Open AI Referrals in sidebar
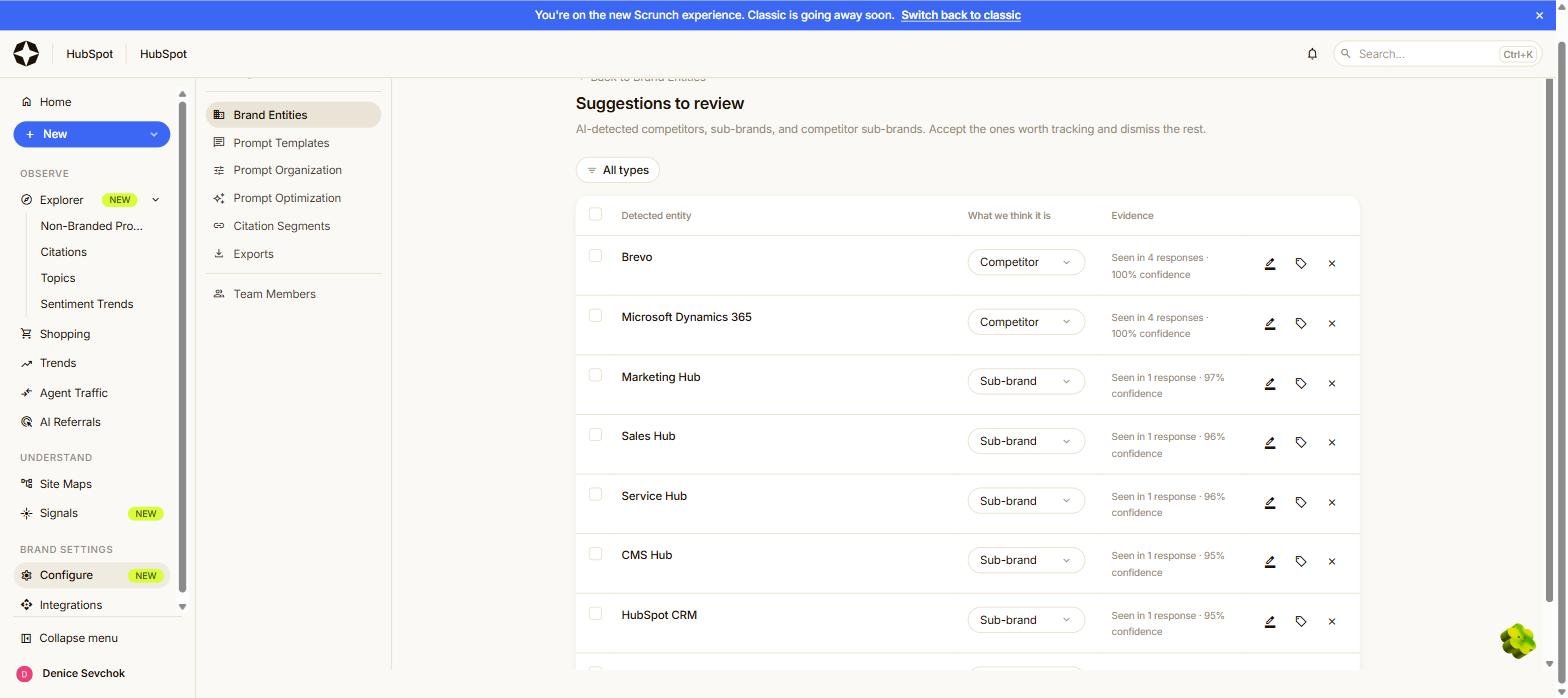Screen dimensions: 1568x698 click(x=92, y=422)
